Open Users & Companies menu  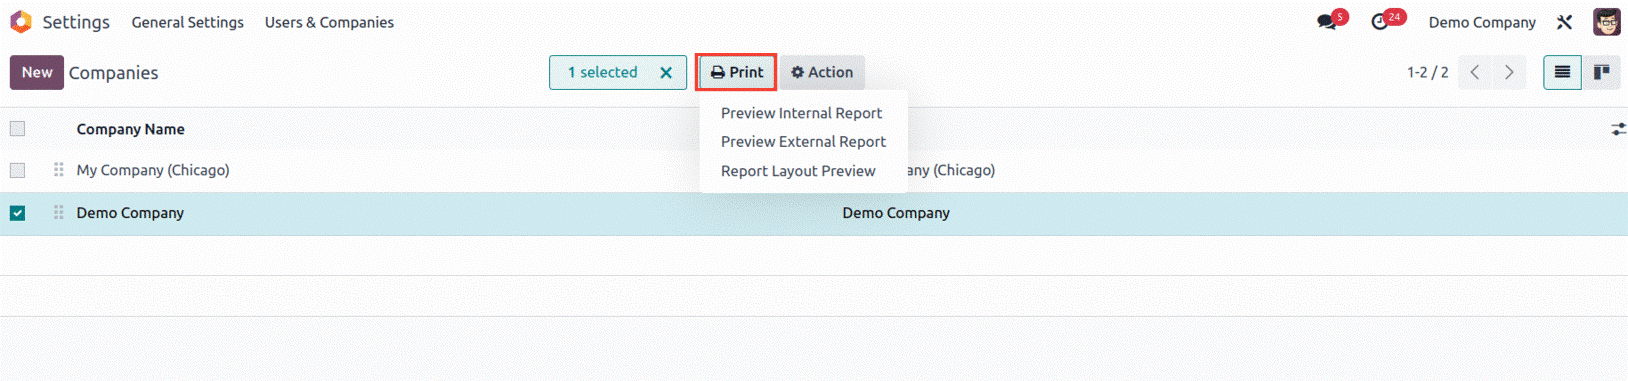329,22
